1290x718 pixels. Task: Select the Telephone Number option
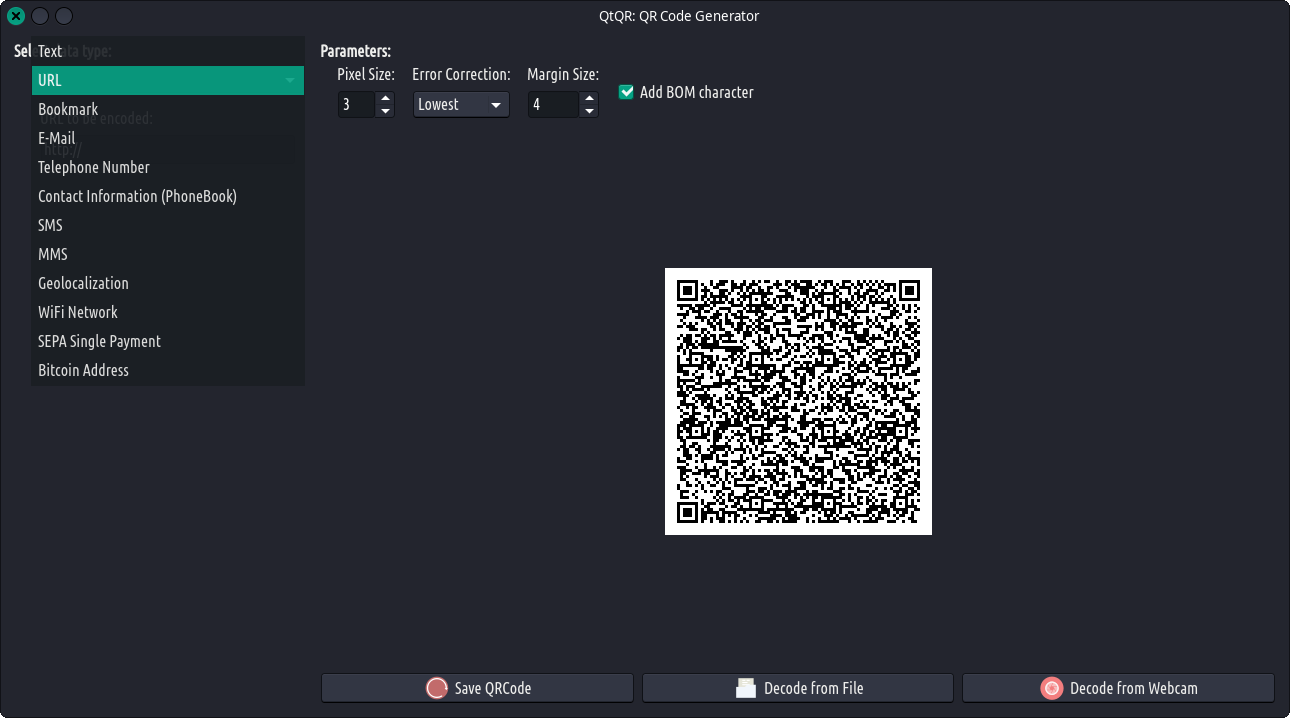94,167
